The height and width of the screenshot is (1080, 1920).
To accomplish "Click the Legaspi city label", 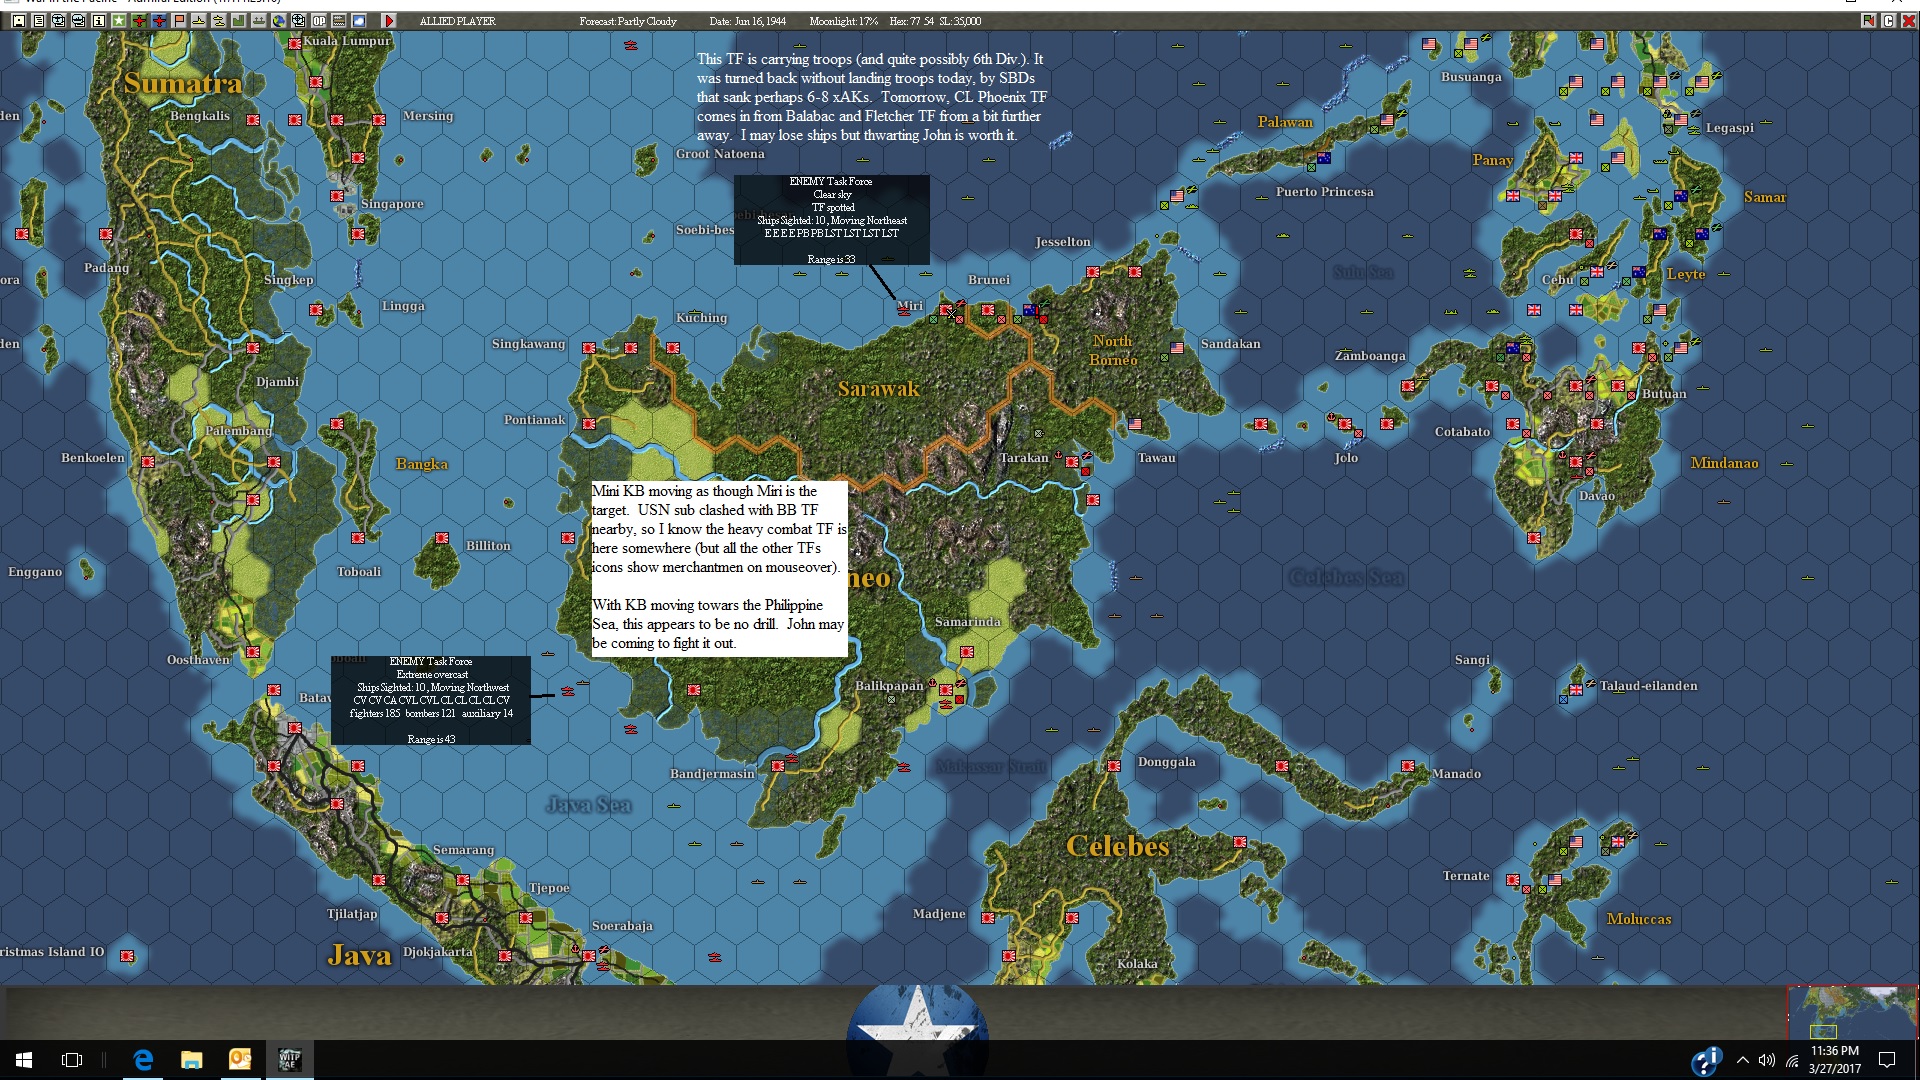I will [x=1730, y=128].
